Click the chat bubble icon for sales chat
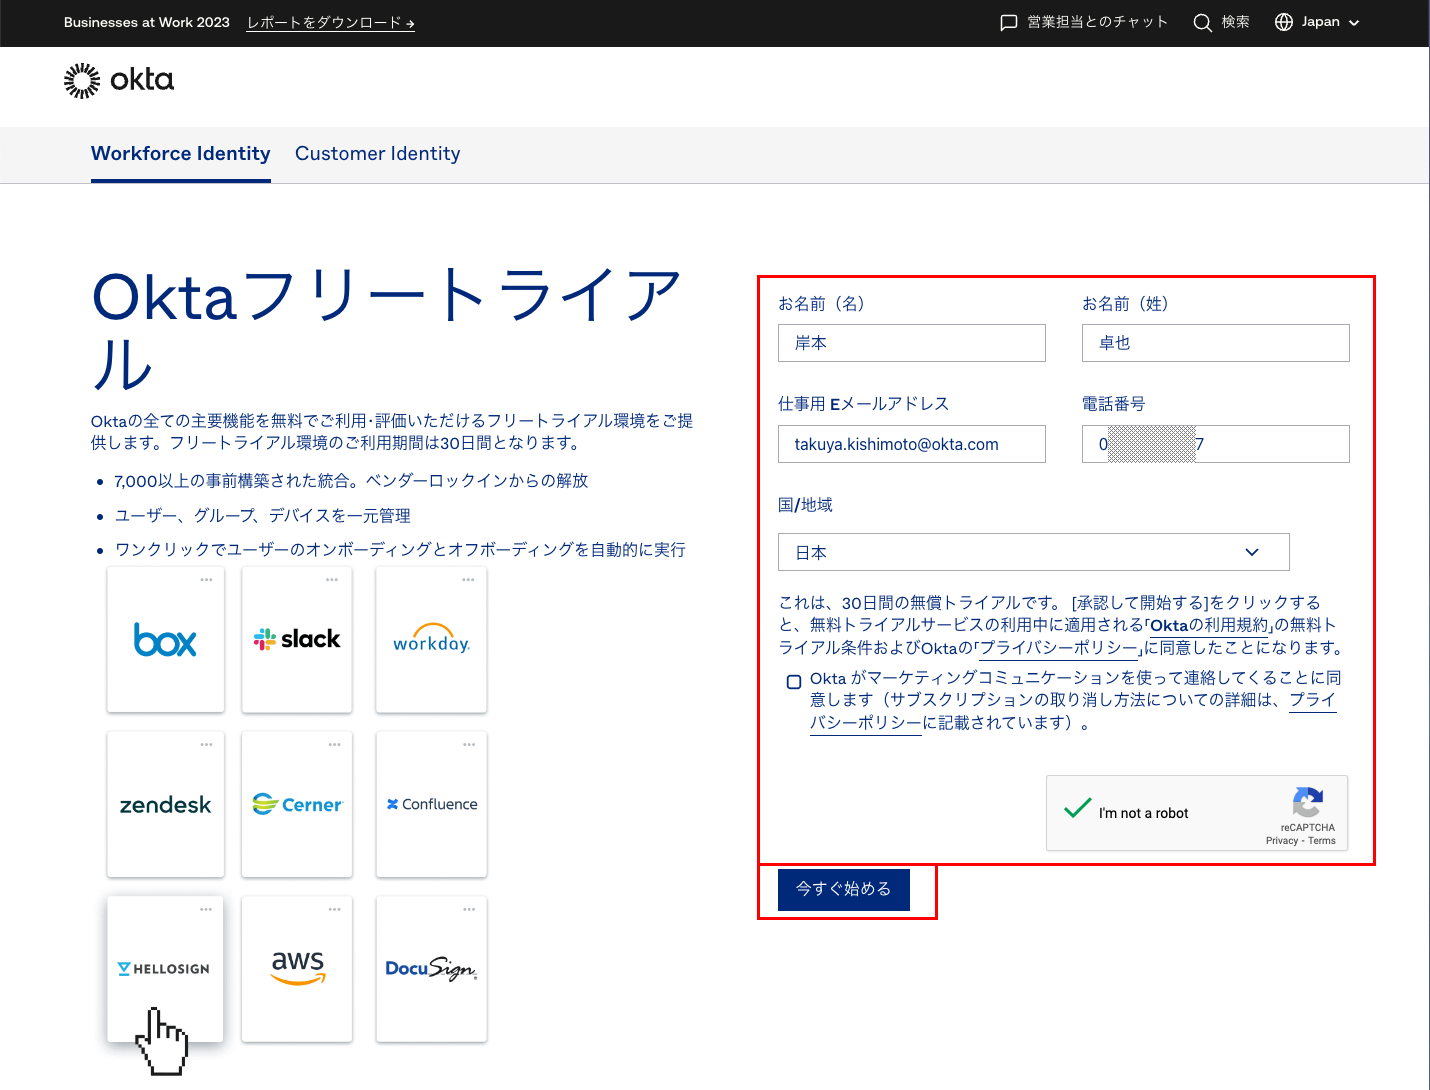The image size is (1430, 1090). tap(1009, 23)
